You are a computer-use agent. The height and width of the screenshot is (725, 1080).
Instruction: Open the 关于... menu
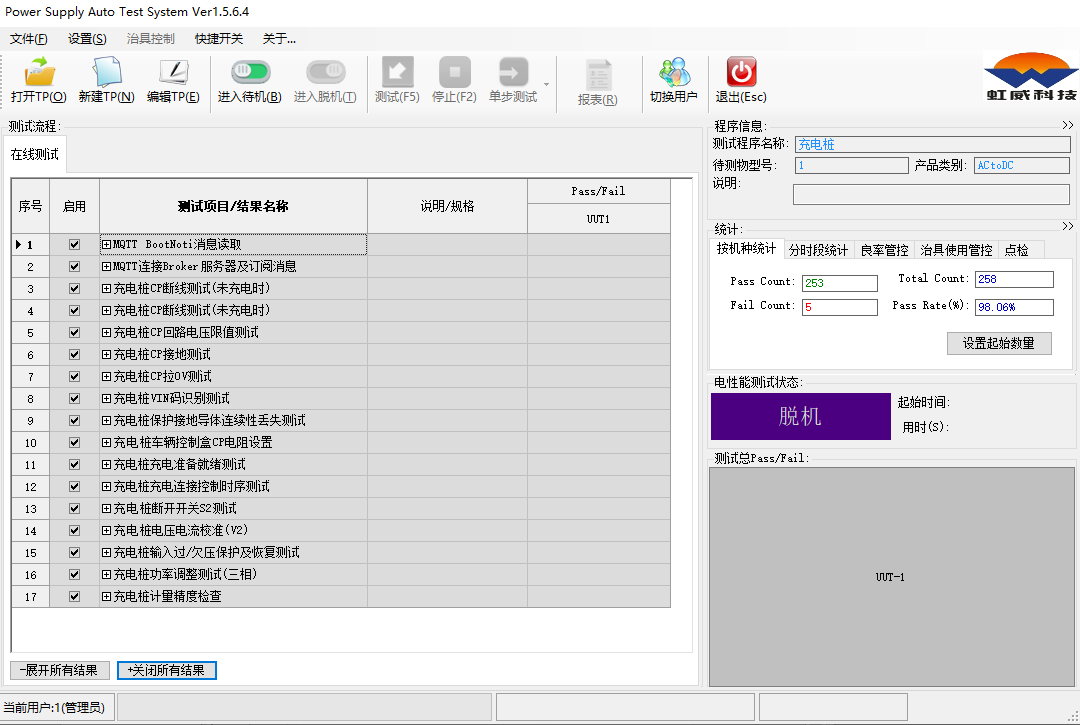pos(279,39)
